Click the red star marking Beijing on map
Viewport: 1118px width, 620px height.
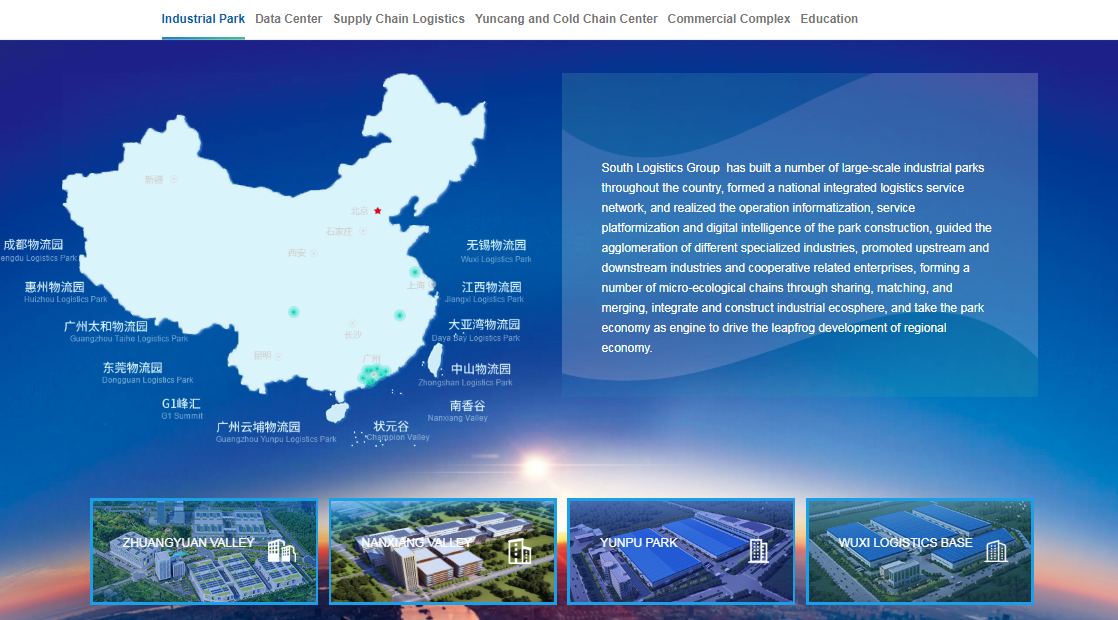click(x=378, y=211)
